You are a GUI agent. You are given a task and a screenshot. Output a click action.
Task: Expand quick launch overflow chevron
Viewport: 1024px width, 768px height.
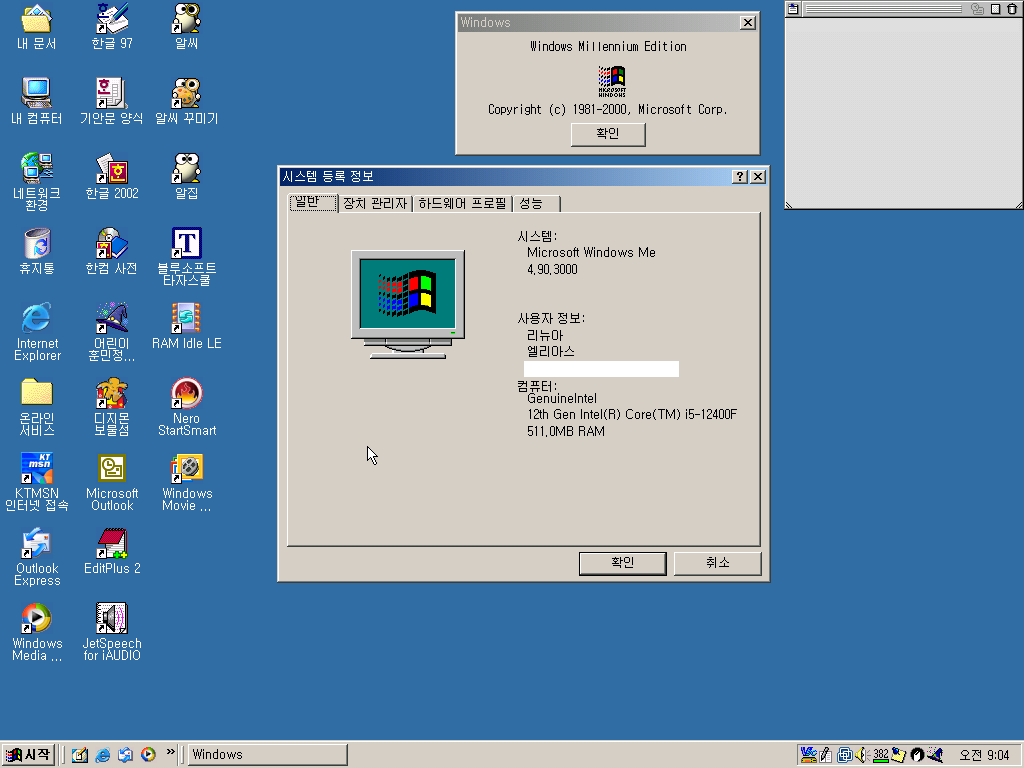coord(170,753)
